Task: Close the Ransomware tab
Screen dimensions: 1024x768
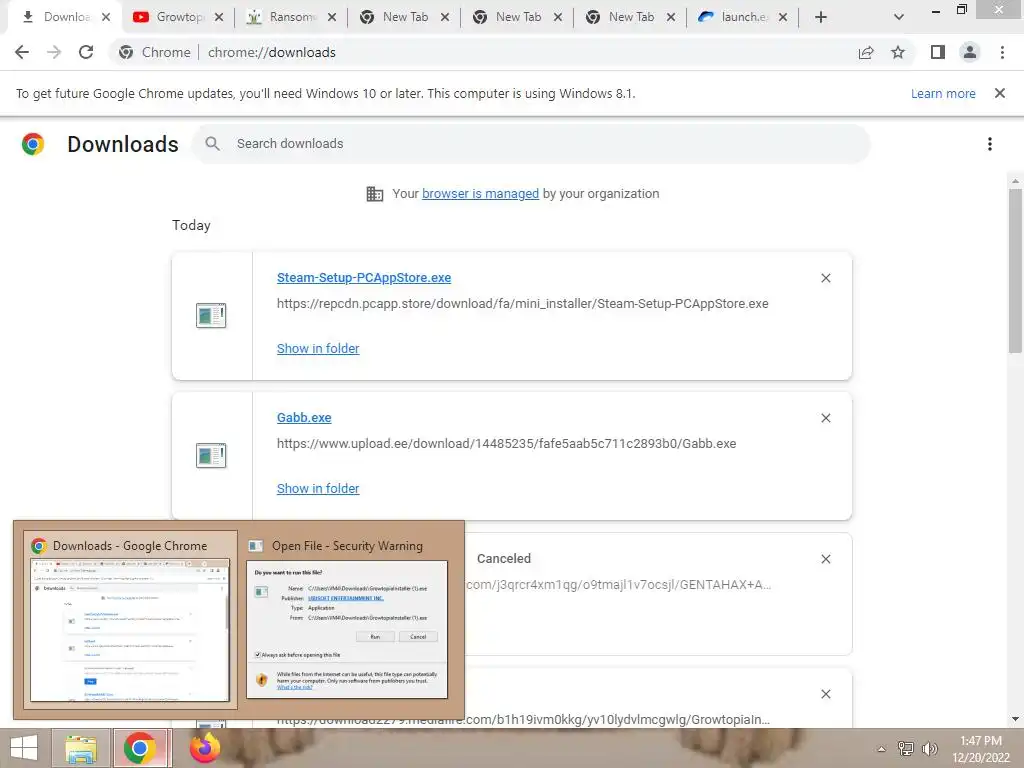Action: point(332,17)
